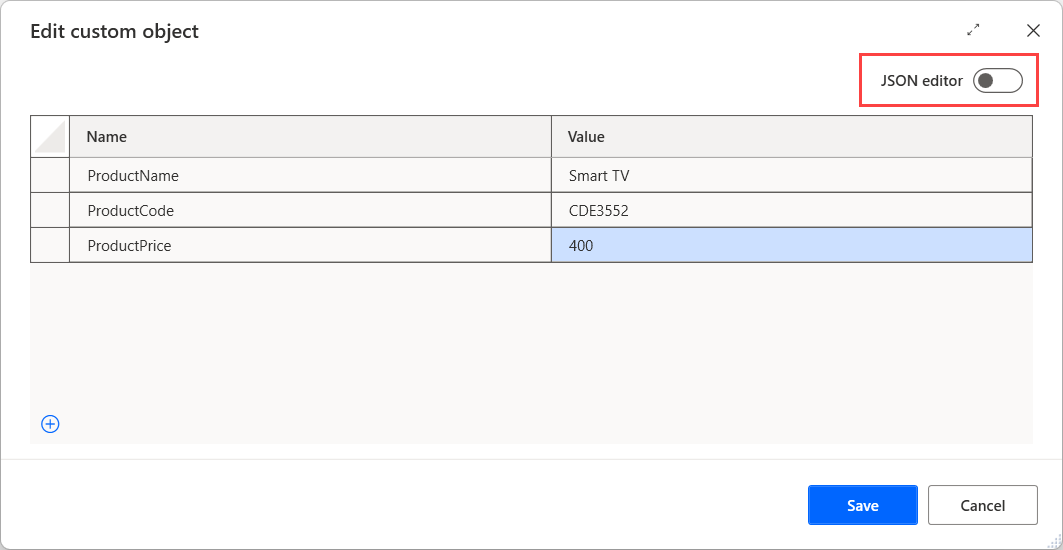The height and width of the screenshot is (550, 1063).
Task: Edit the Smart TV value cell
Action: tap(790, 176)
